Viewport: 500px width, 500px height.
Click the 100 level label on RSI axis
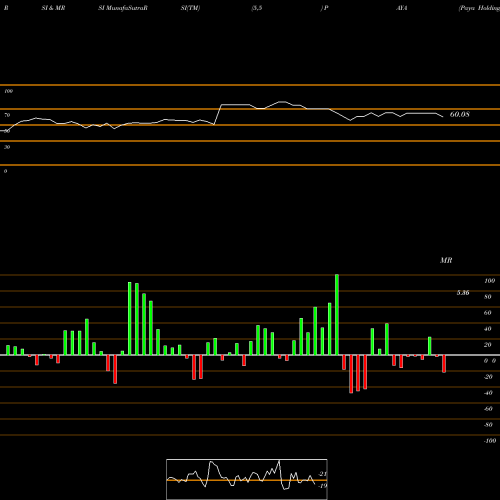point(8,91)
